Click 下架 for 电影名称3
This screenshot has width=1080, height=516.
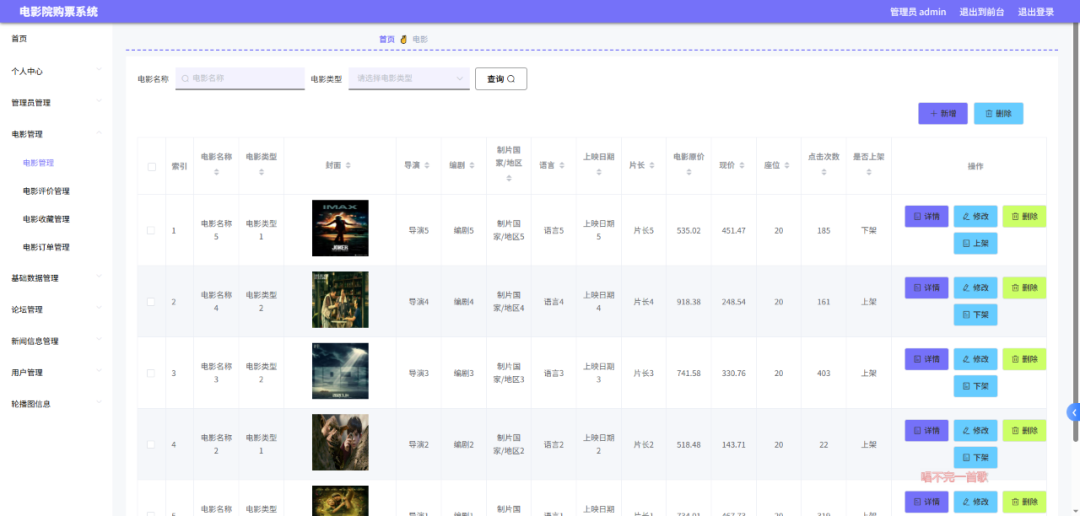point(975,386)
